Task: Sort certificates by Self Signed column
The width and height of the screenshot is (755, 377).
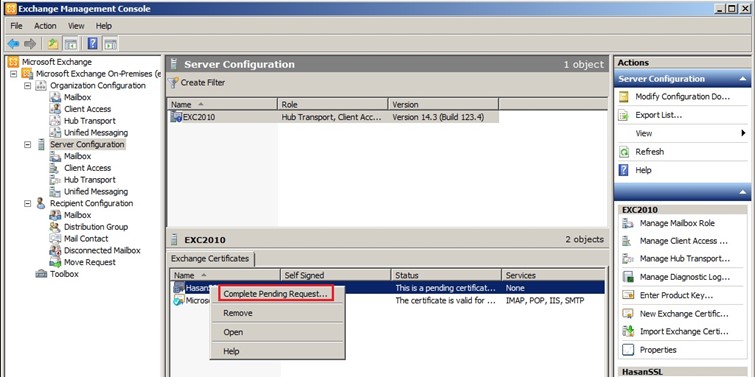Action: (335, 275)
